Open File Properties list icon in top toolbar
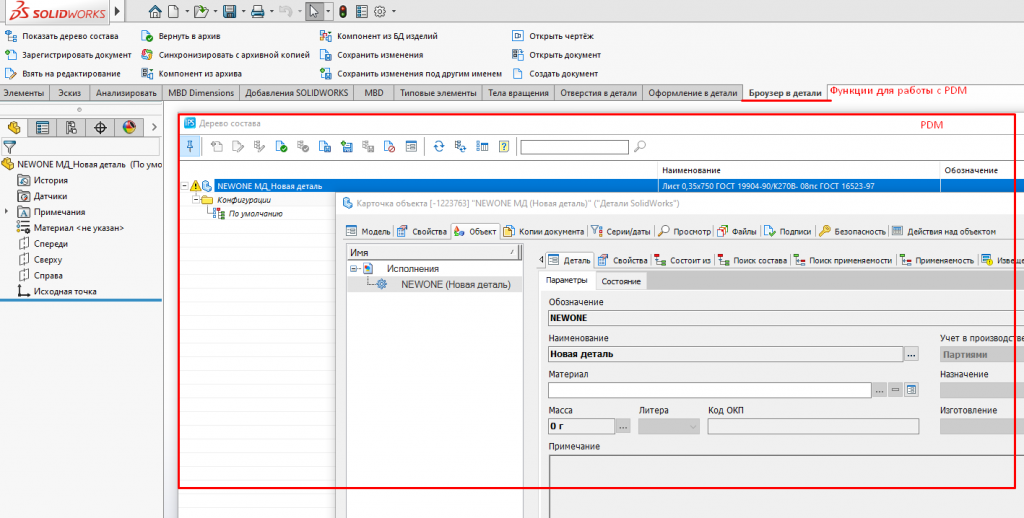The height and width of the screenshot is (518, 1024). tap(362, 12)
